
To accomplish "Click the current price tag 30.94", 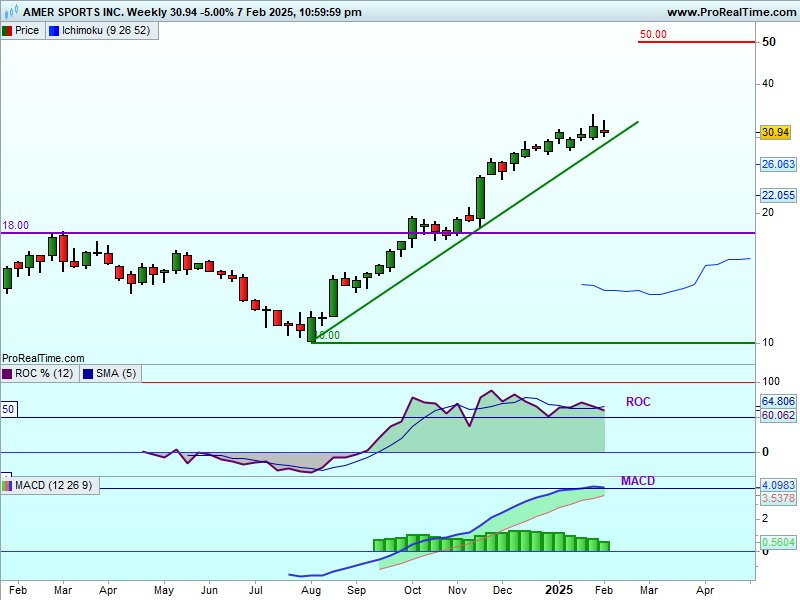I will click(777, 132).
